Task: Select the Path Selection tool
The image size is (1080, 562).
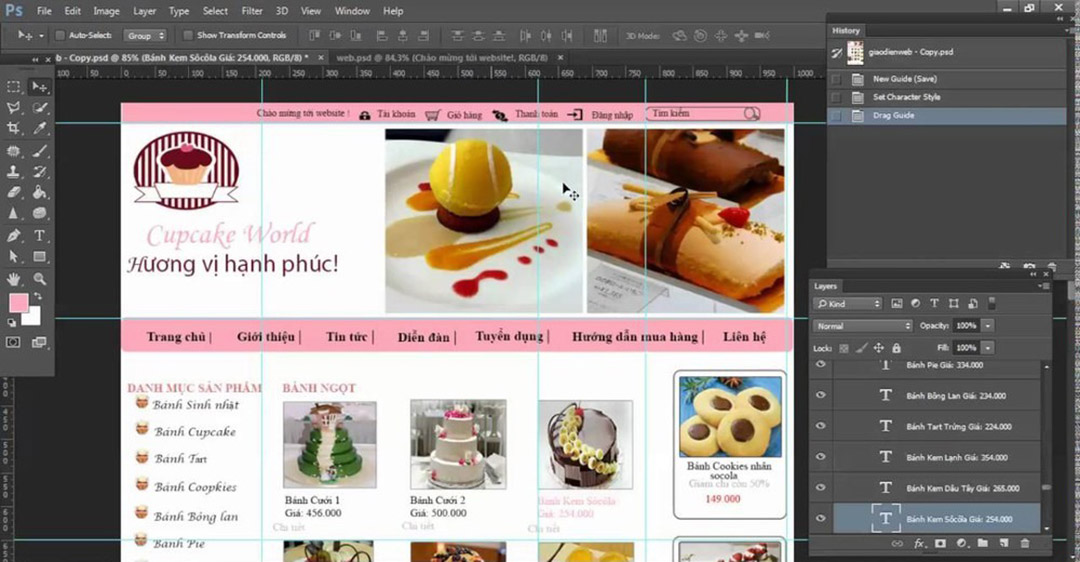Action: [13, 257]
